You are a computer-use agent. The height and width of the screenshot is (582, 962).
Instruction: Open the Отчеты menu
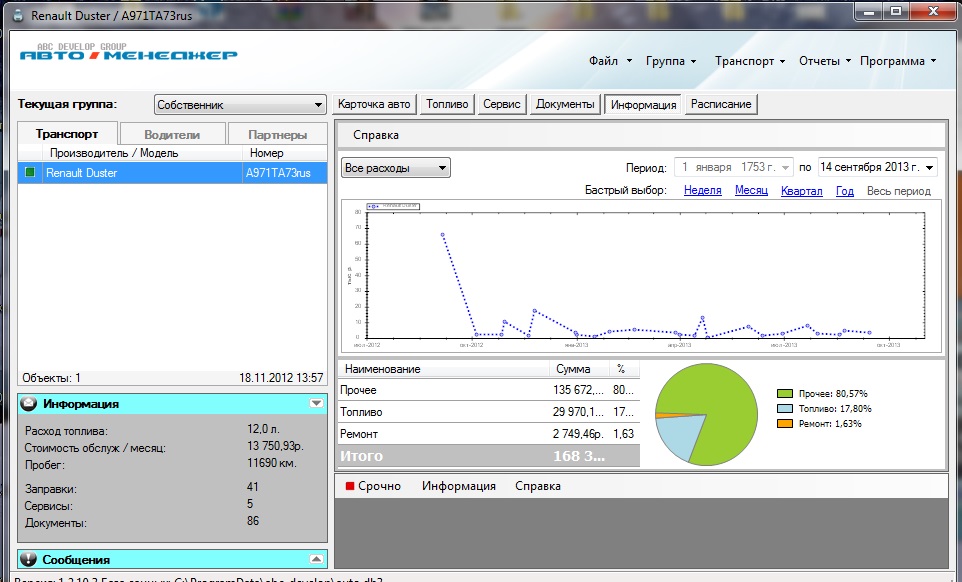[x=824, y=61]
